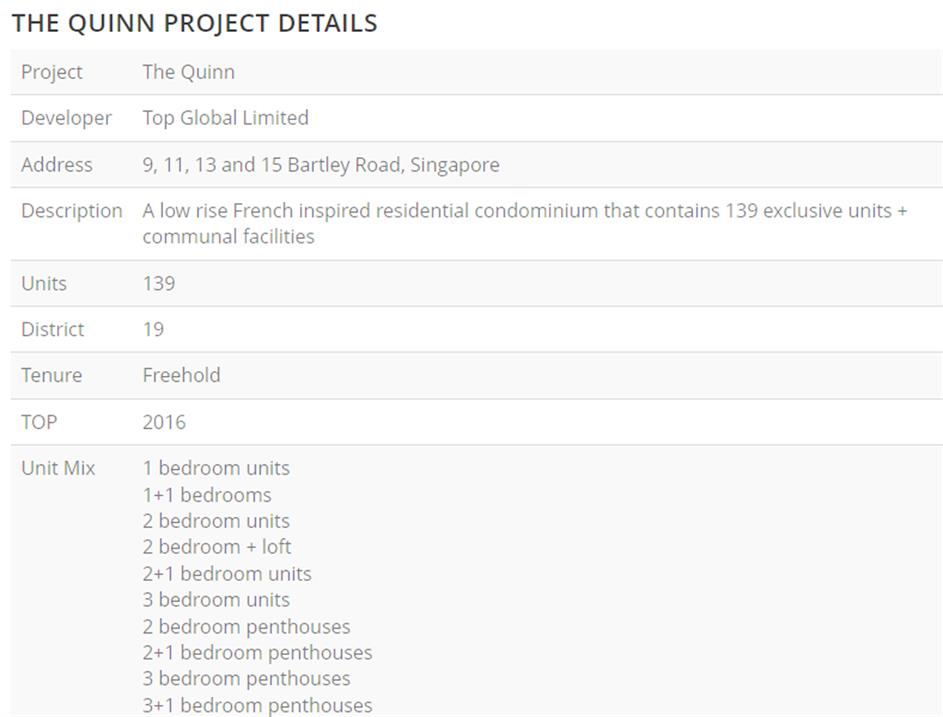Click the '2016' TOP value

pyautogui.click(x=164, y=422)
